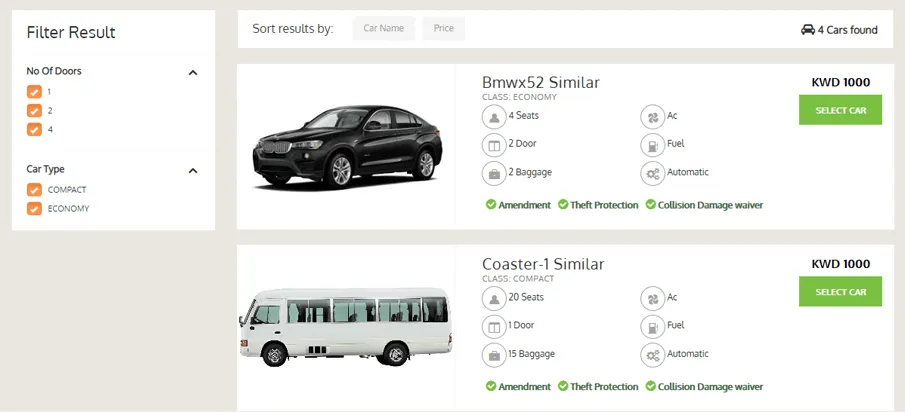Sort results by Price
Image resolution: width=905 pixels, height=412 pixels.
coord(444,29)
